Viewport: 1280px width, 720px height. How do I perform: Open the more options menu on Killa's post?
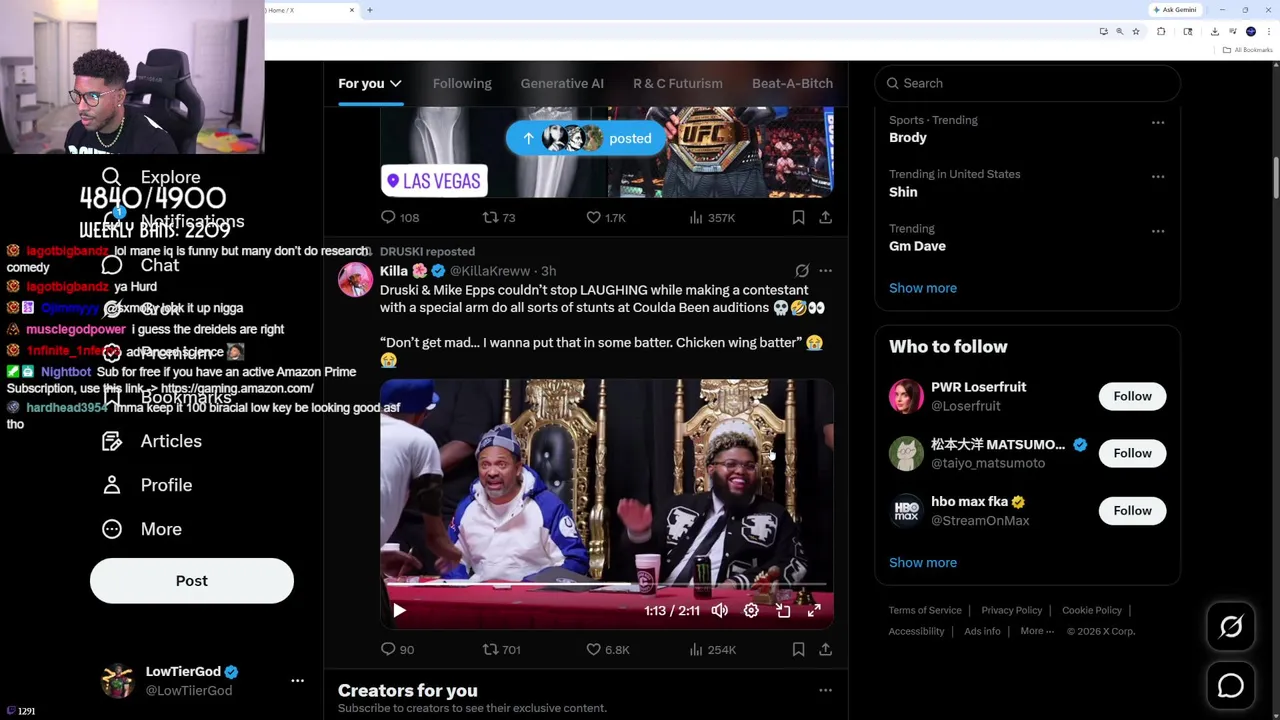coord(825,271)
